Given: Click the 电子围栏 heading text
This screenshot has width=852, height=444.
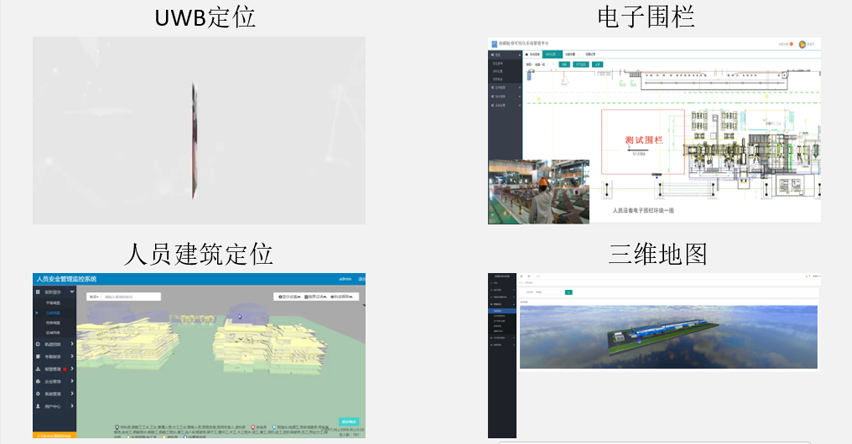Looking at the screenshot, I should tap(646, 17).
